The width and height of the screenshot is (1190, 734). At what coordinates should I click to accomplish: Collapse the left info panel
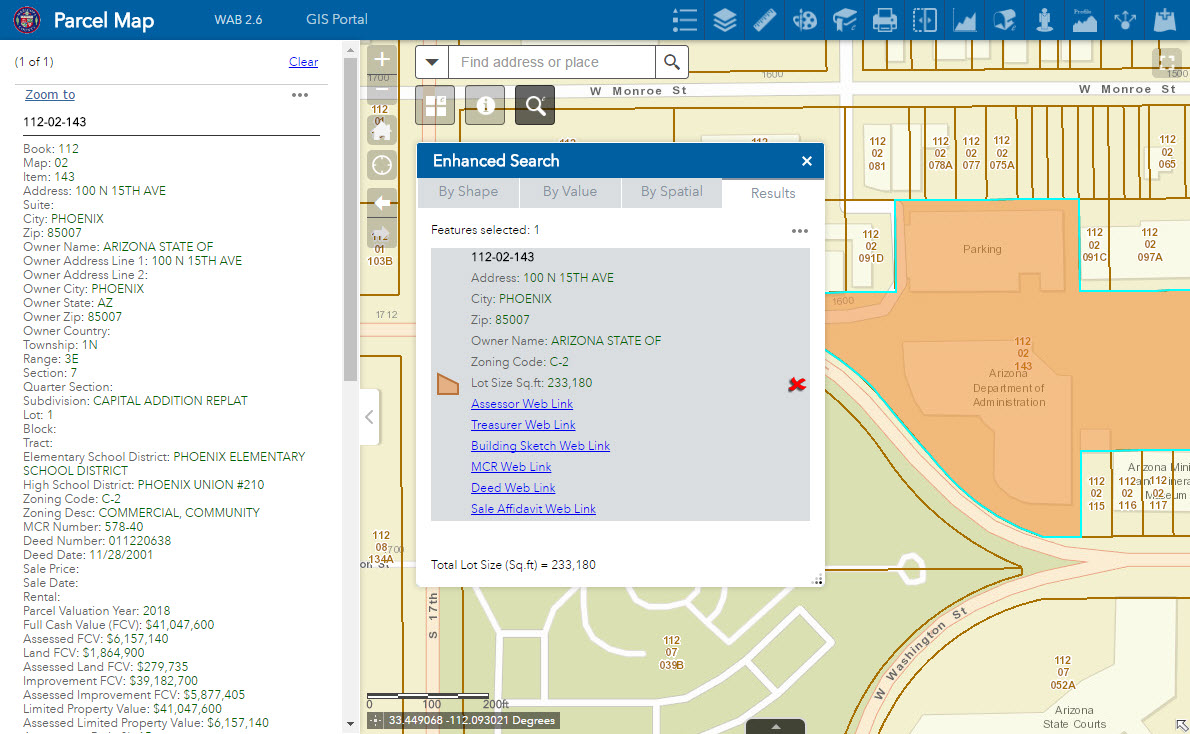(x=369, y=416)
